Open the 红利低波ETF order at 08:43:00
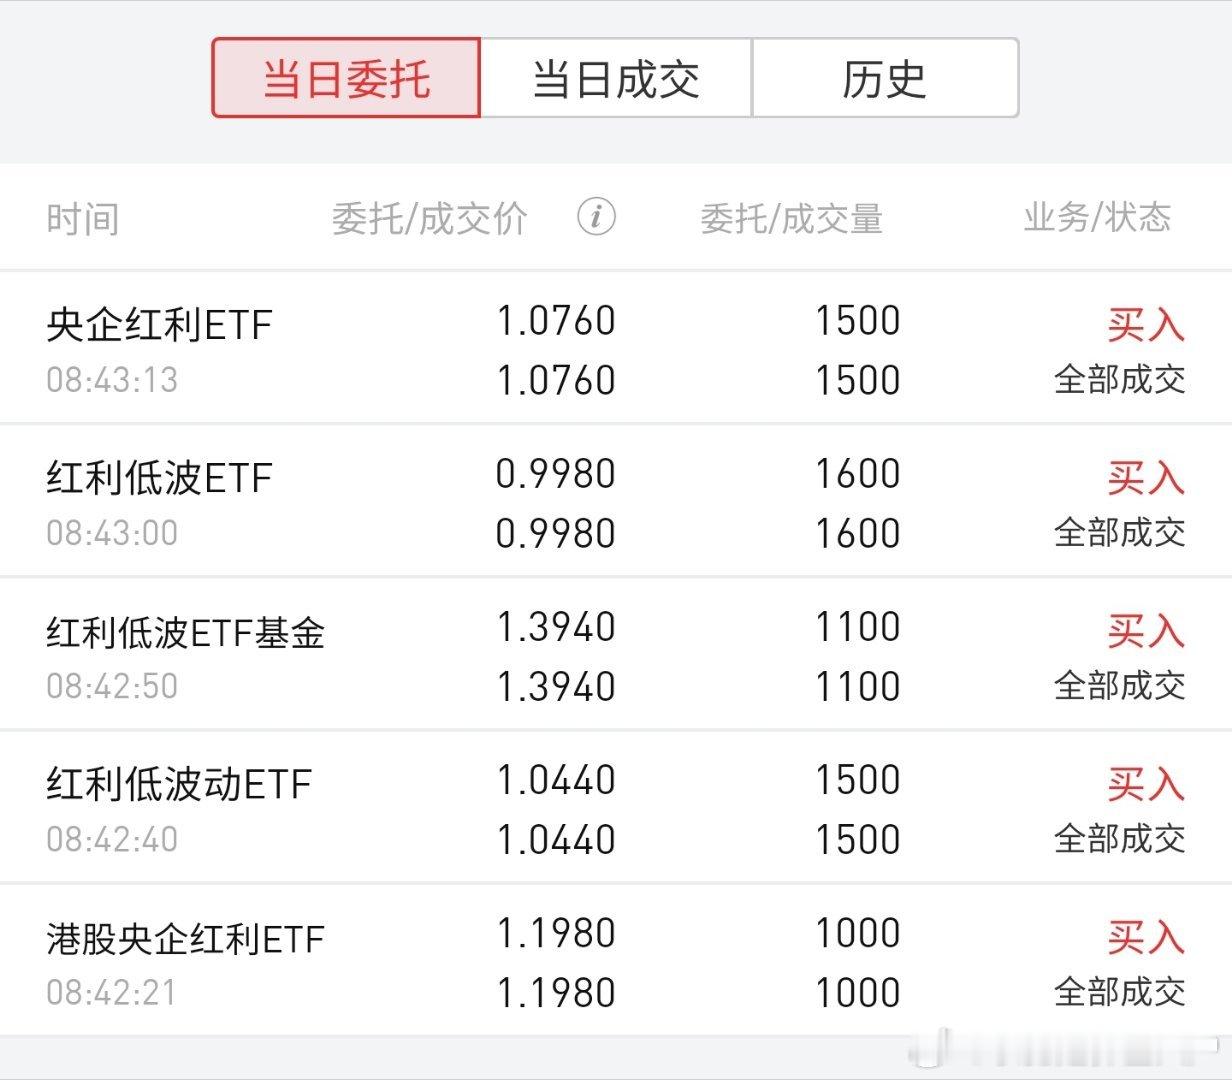The image size is (1232, 1080). click(616, 502)
